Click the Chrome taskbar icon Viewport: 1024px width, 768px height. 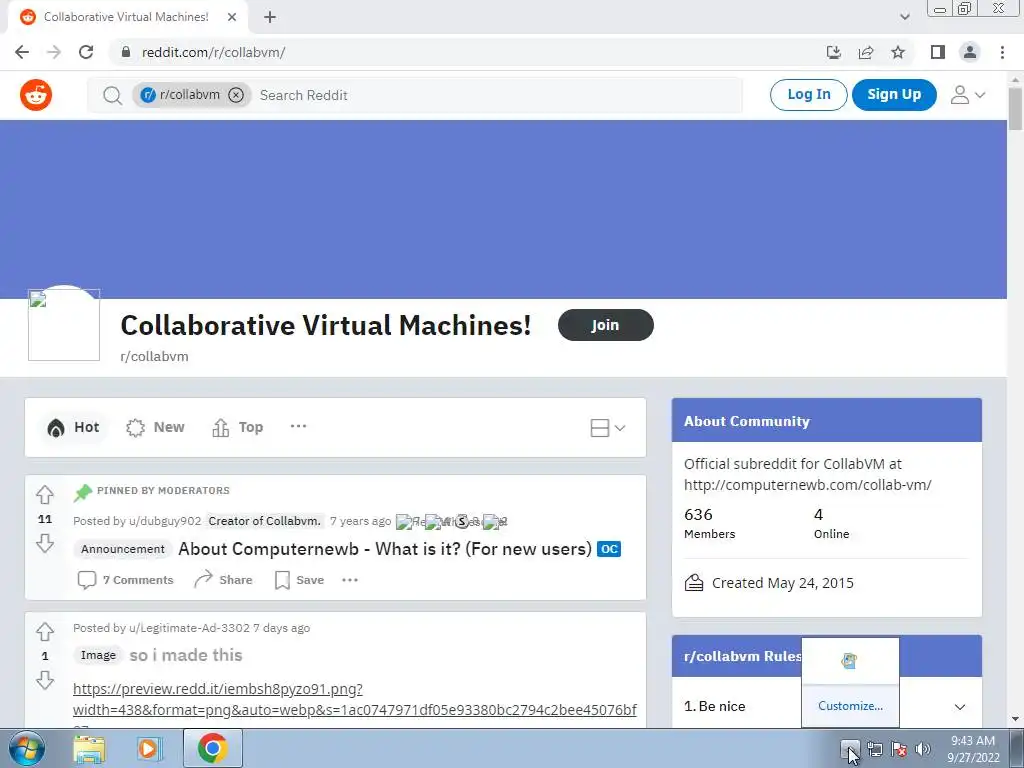213,748
